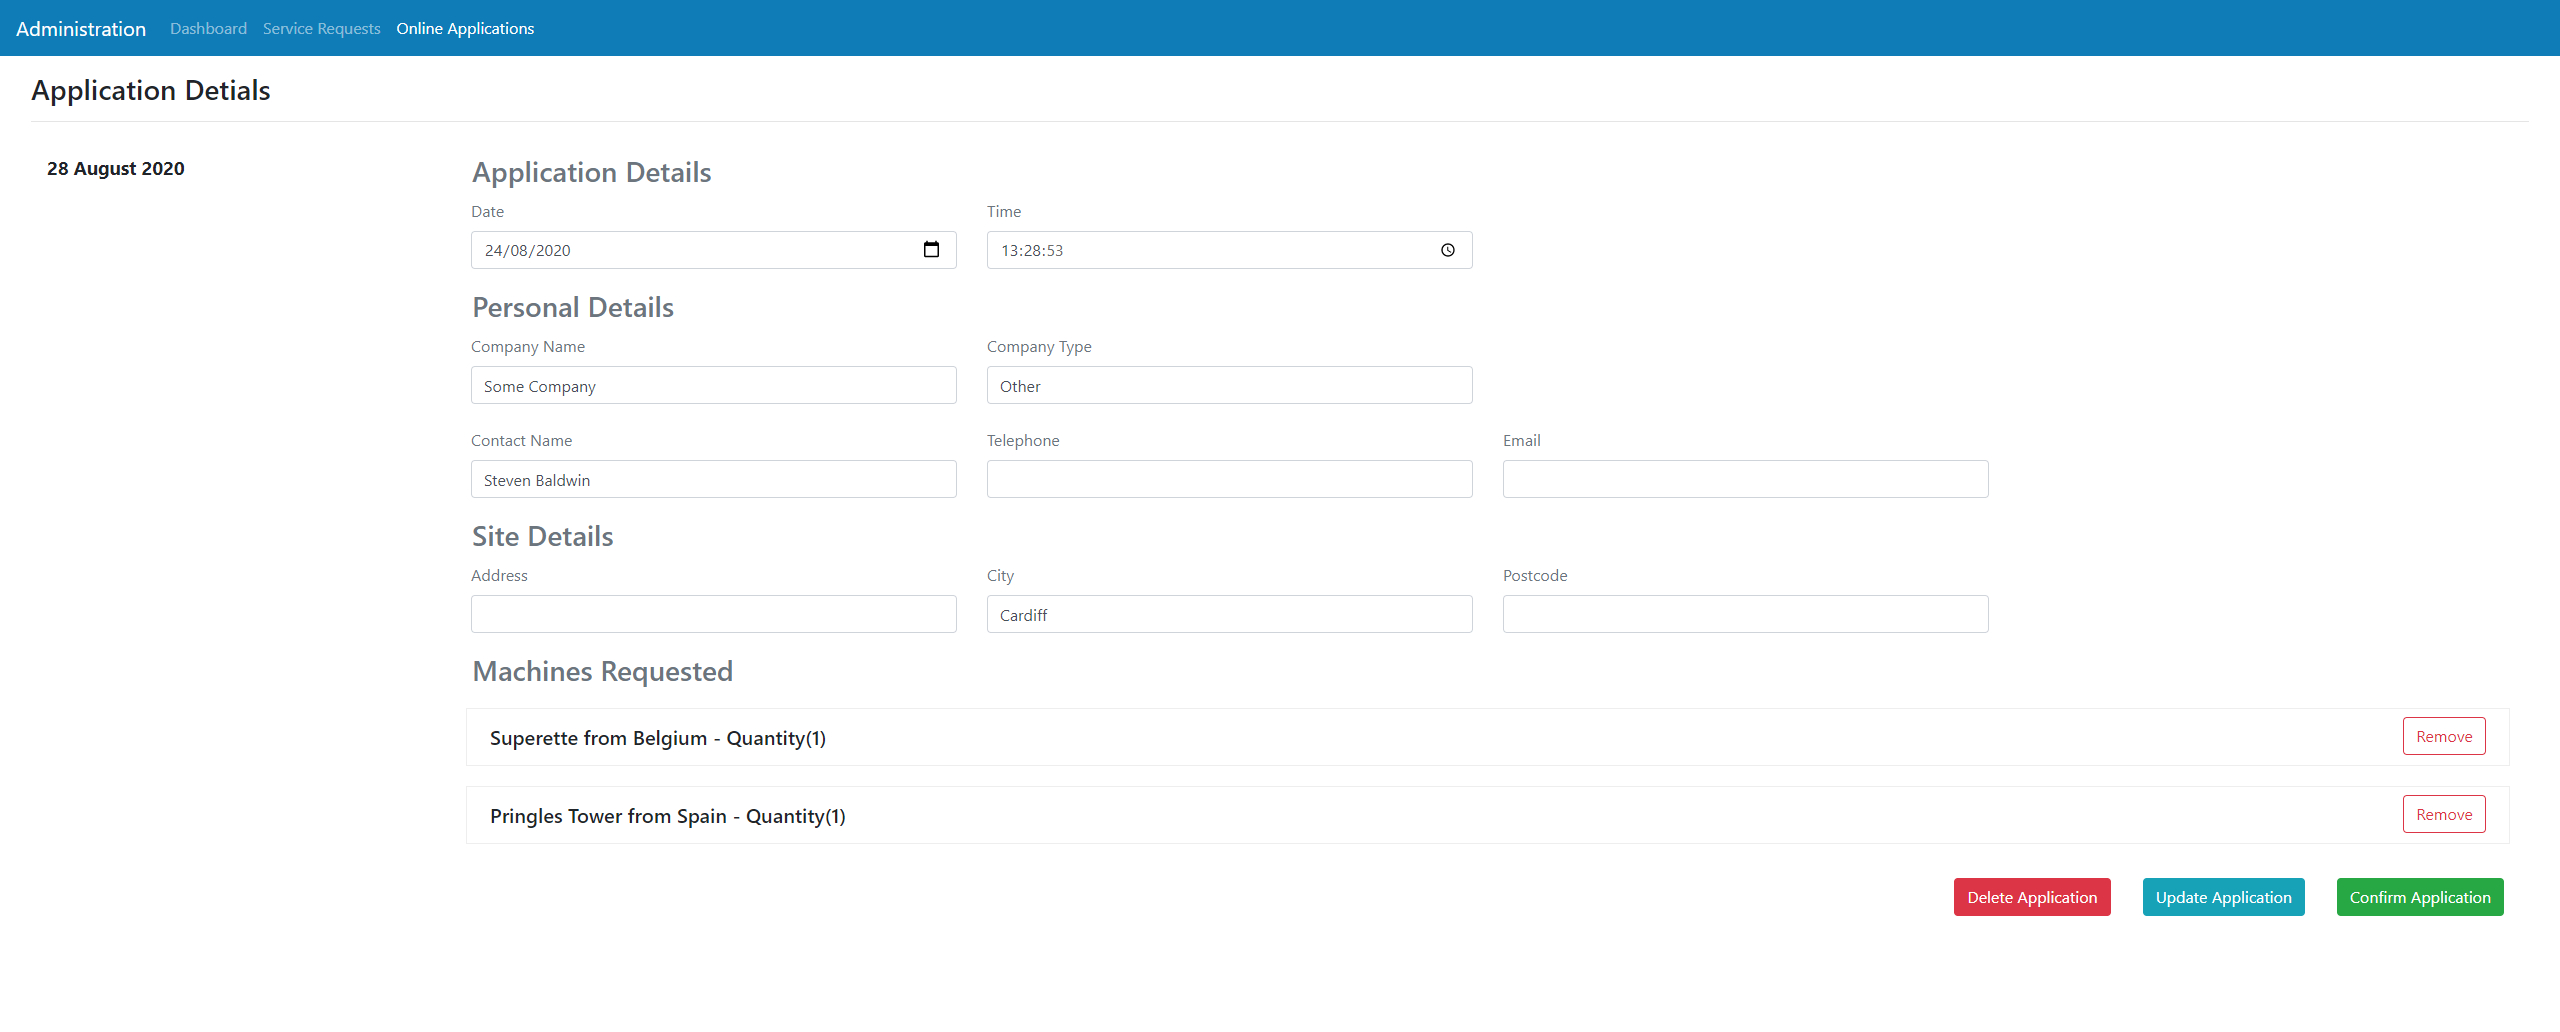Viewport: 2560px width, 1032px height.
Task: Click the City field containing Cardiff
Action: point(1229,615)
